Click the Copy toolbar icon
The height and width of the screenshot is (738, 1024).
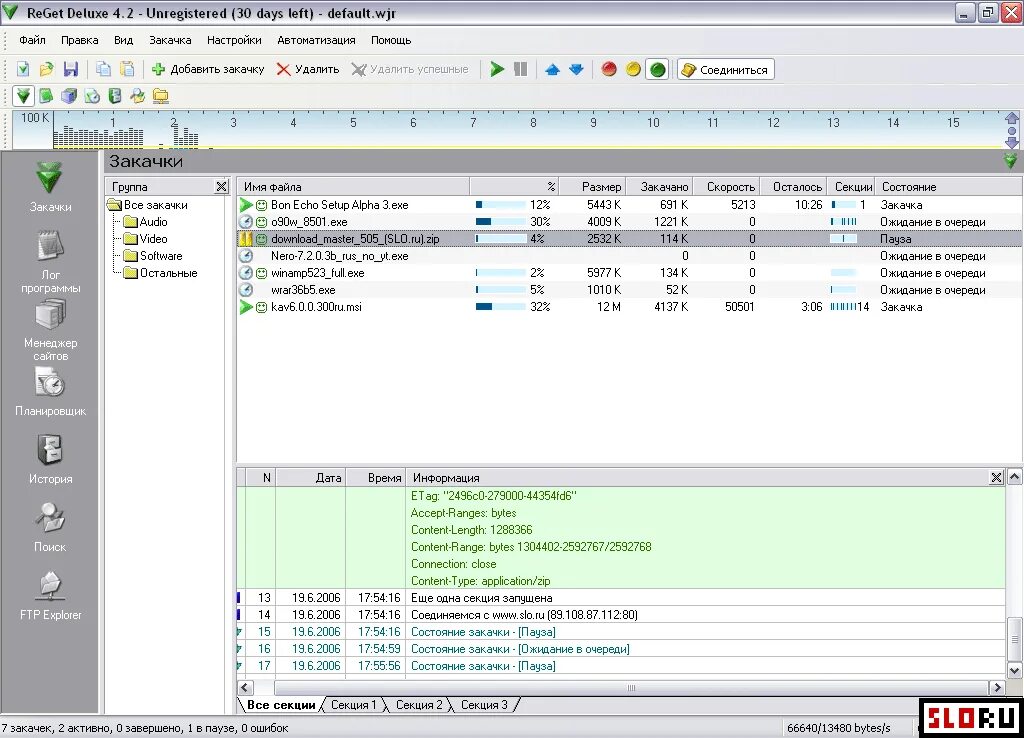pyautogui.click(x=103, y=69)
